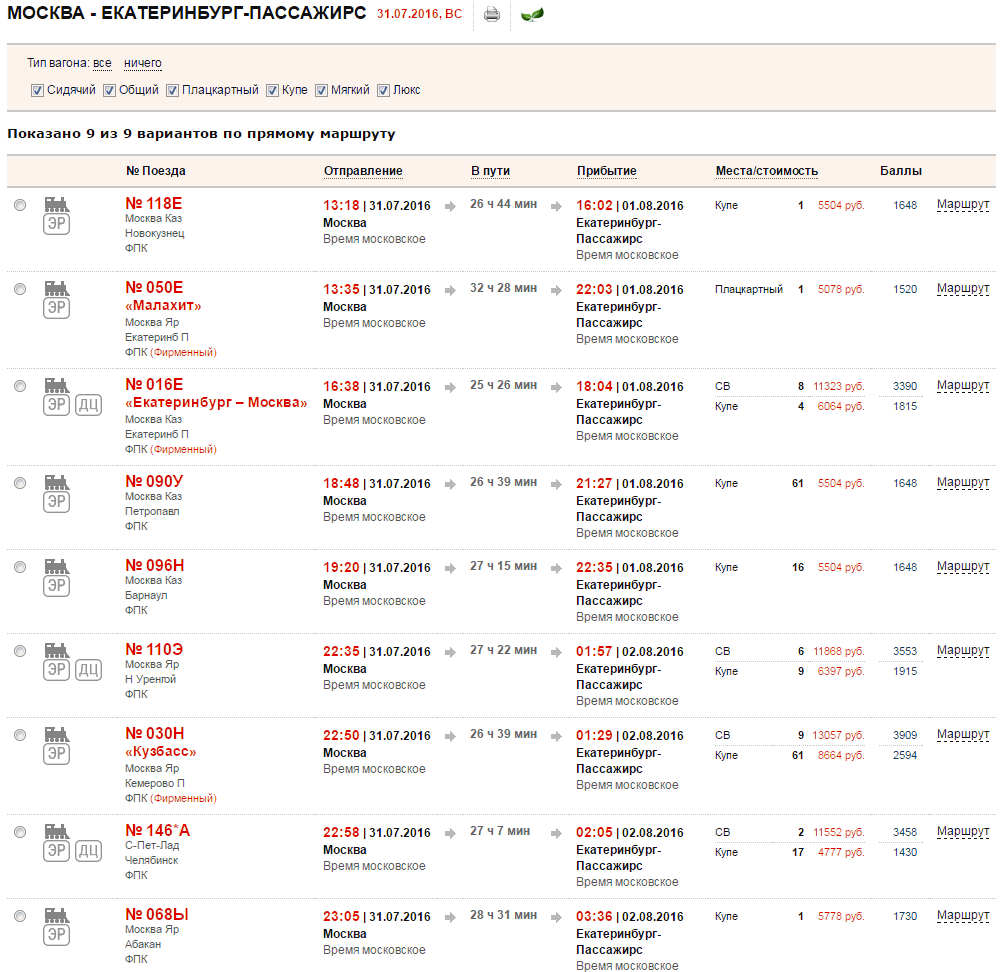Click the ДЦ badge for train 110Э
The width and height of the screenshot is (1007, 972).
point(88,670)
